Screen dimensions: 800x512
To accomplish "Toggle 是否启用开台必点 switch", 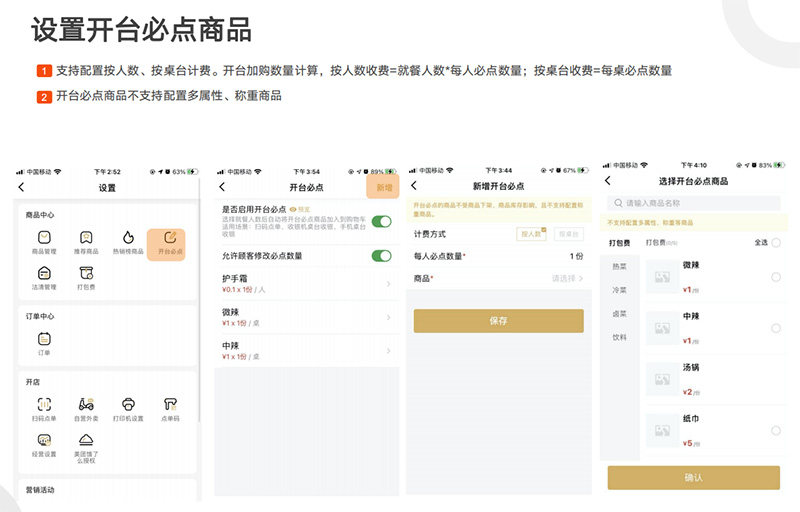I will point(381,221).
